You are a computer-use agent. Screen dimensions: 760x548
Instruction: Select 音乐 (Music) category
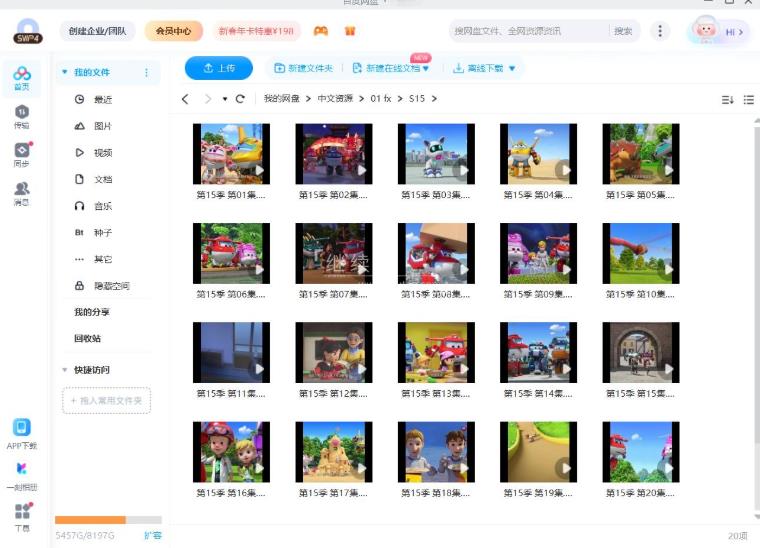tap(103, 206)
